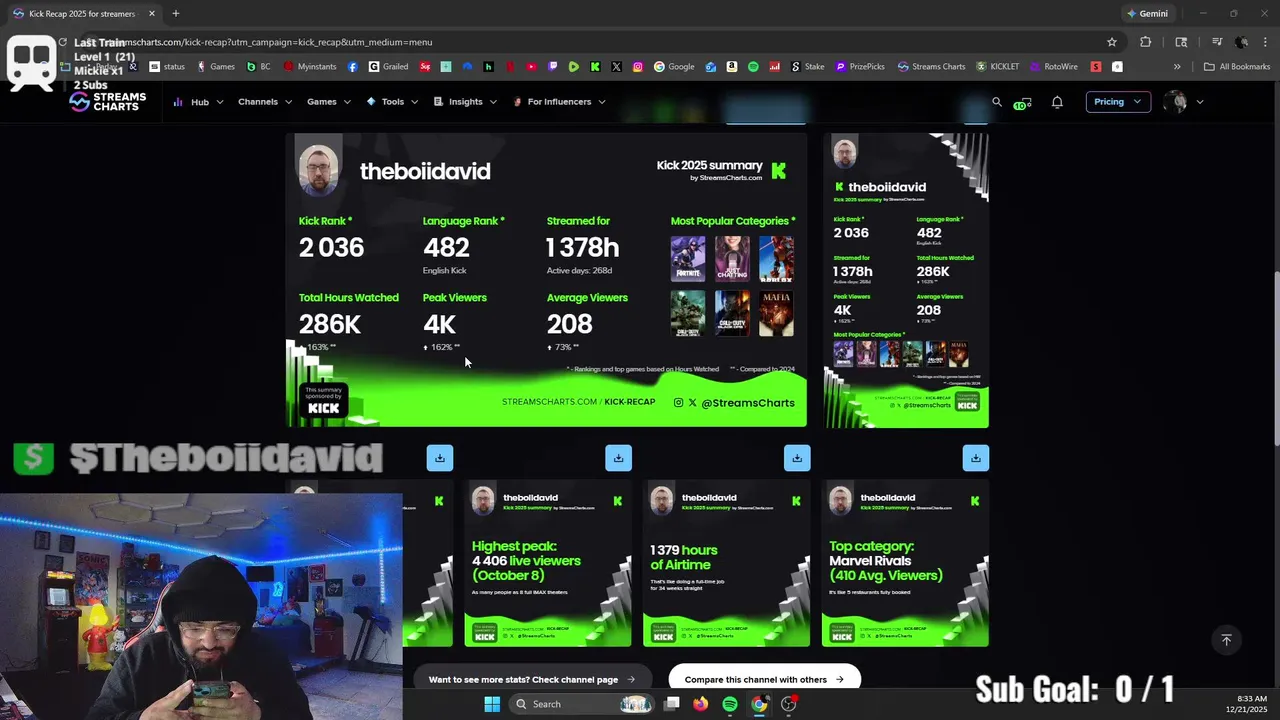
Task: Open the Spotify bookmark icon
Action: 753,67
